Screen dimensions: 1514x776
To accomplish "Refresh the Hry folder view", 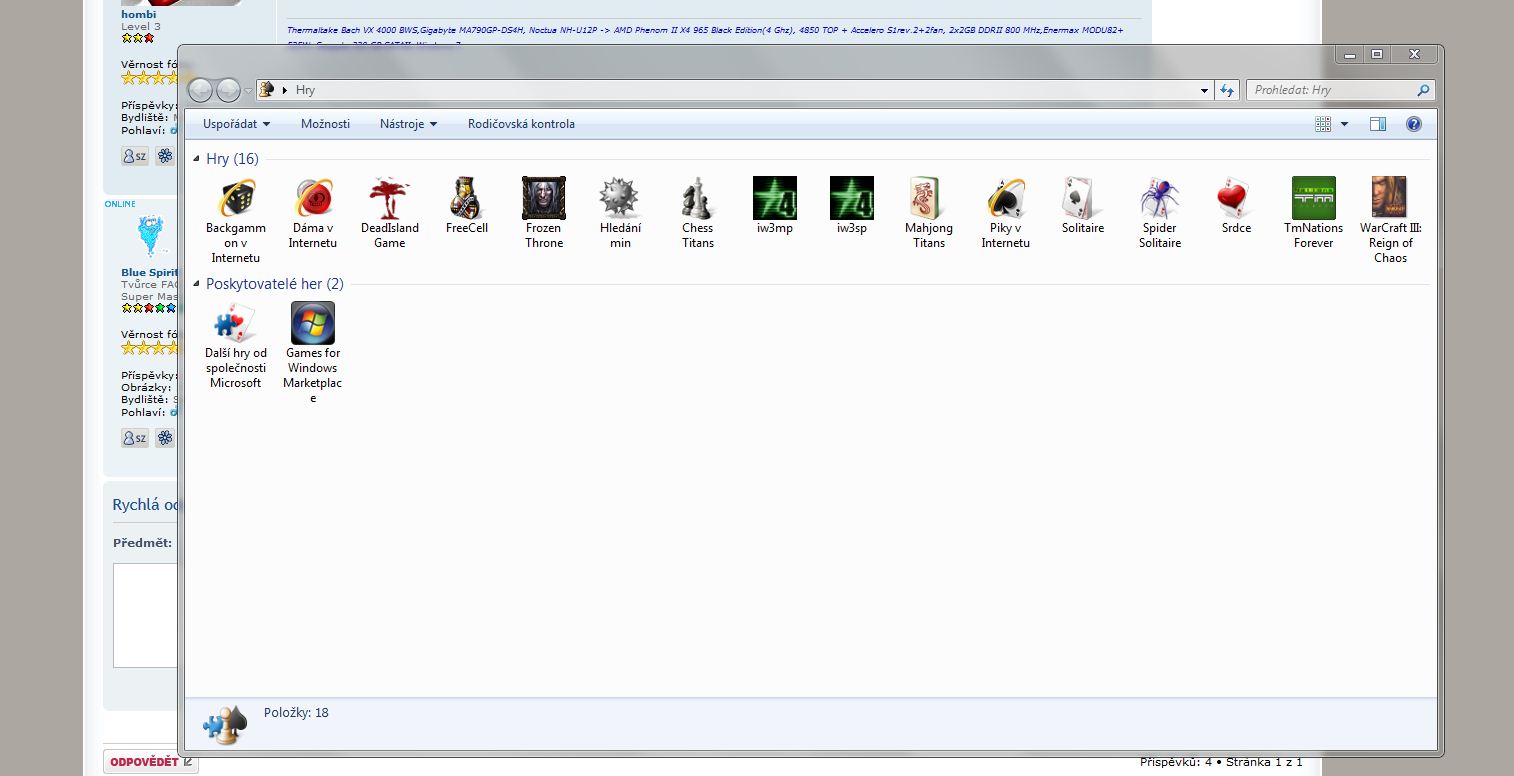I will (x=1227, y=90).
